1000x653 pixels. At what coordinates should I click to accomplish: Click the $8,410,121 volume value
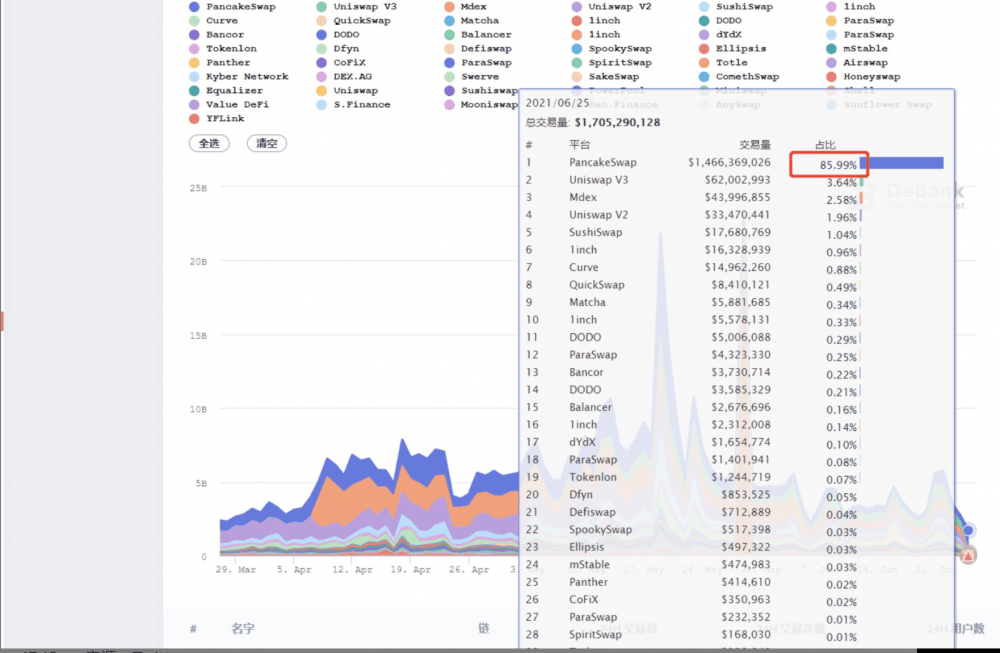(x=741, y=284)
